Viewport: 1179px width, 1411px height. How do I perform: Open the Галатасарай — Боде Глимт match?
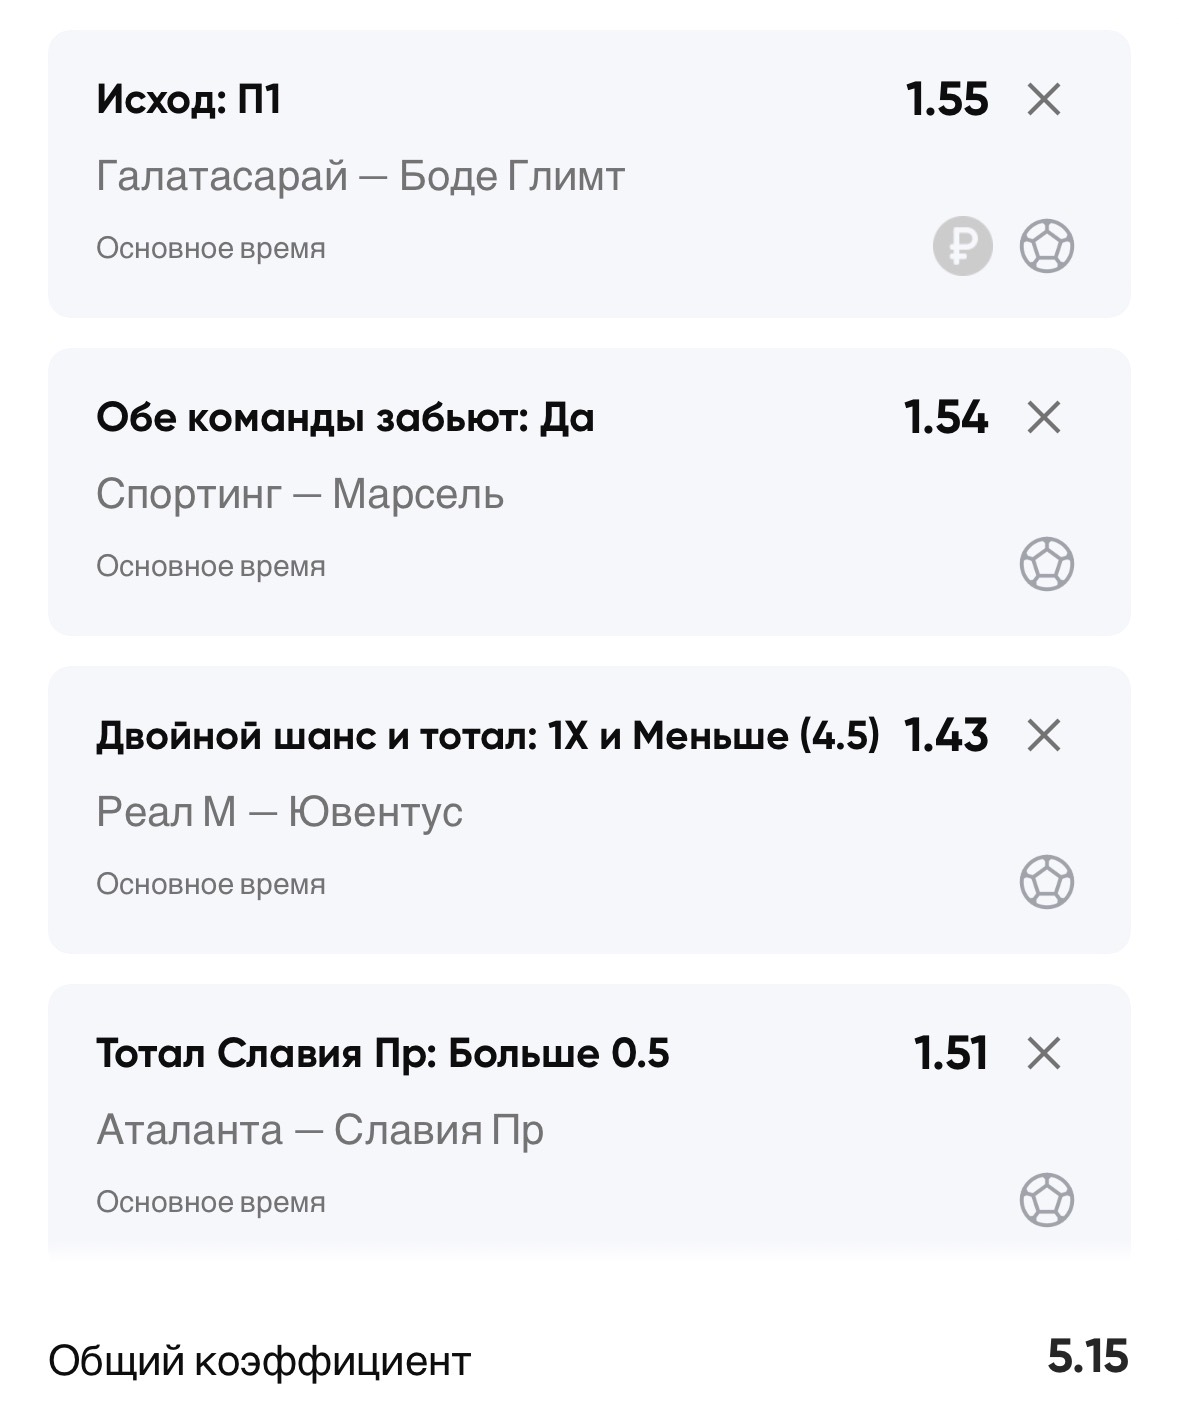click(360, 177)
